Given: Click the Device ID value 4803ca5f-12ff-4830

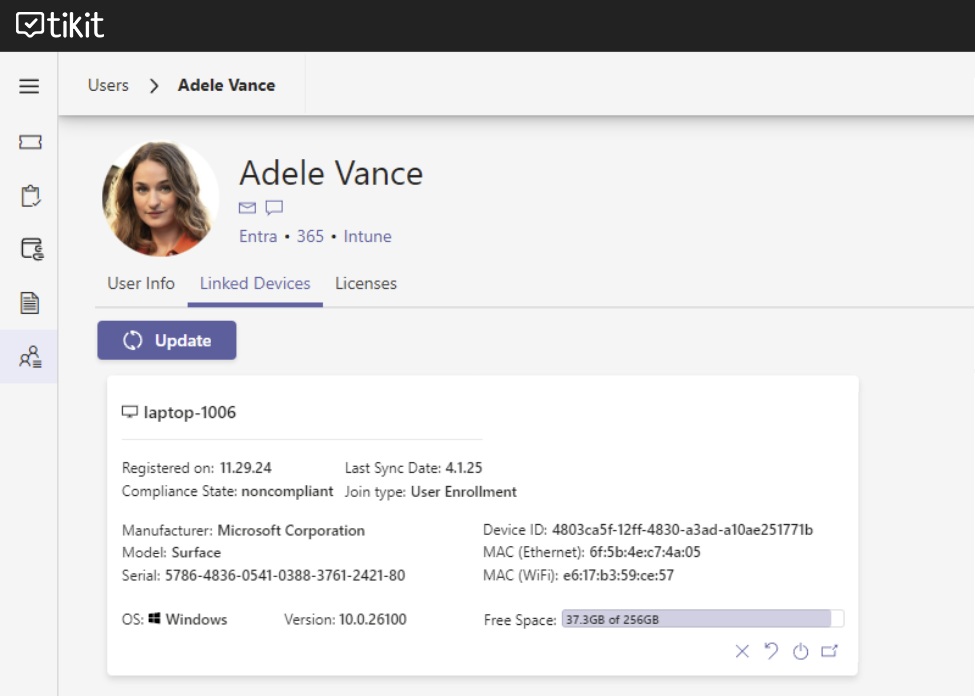Looking at the screenshot, I should click(682, 530).
